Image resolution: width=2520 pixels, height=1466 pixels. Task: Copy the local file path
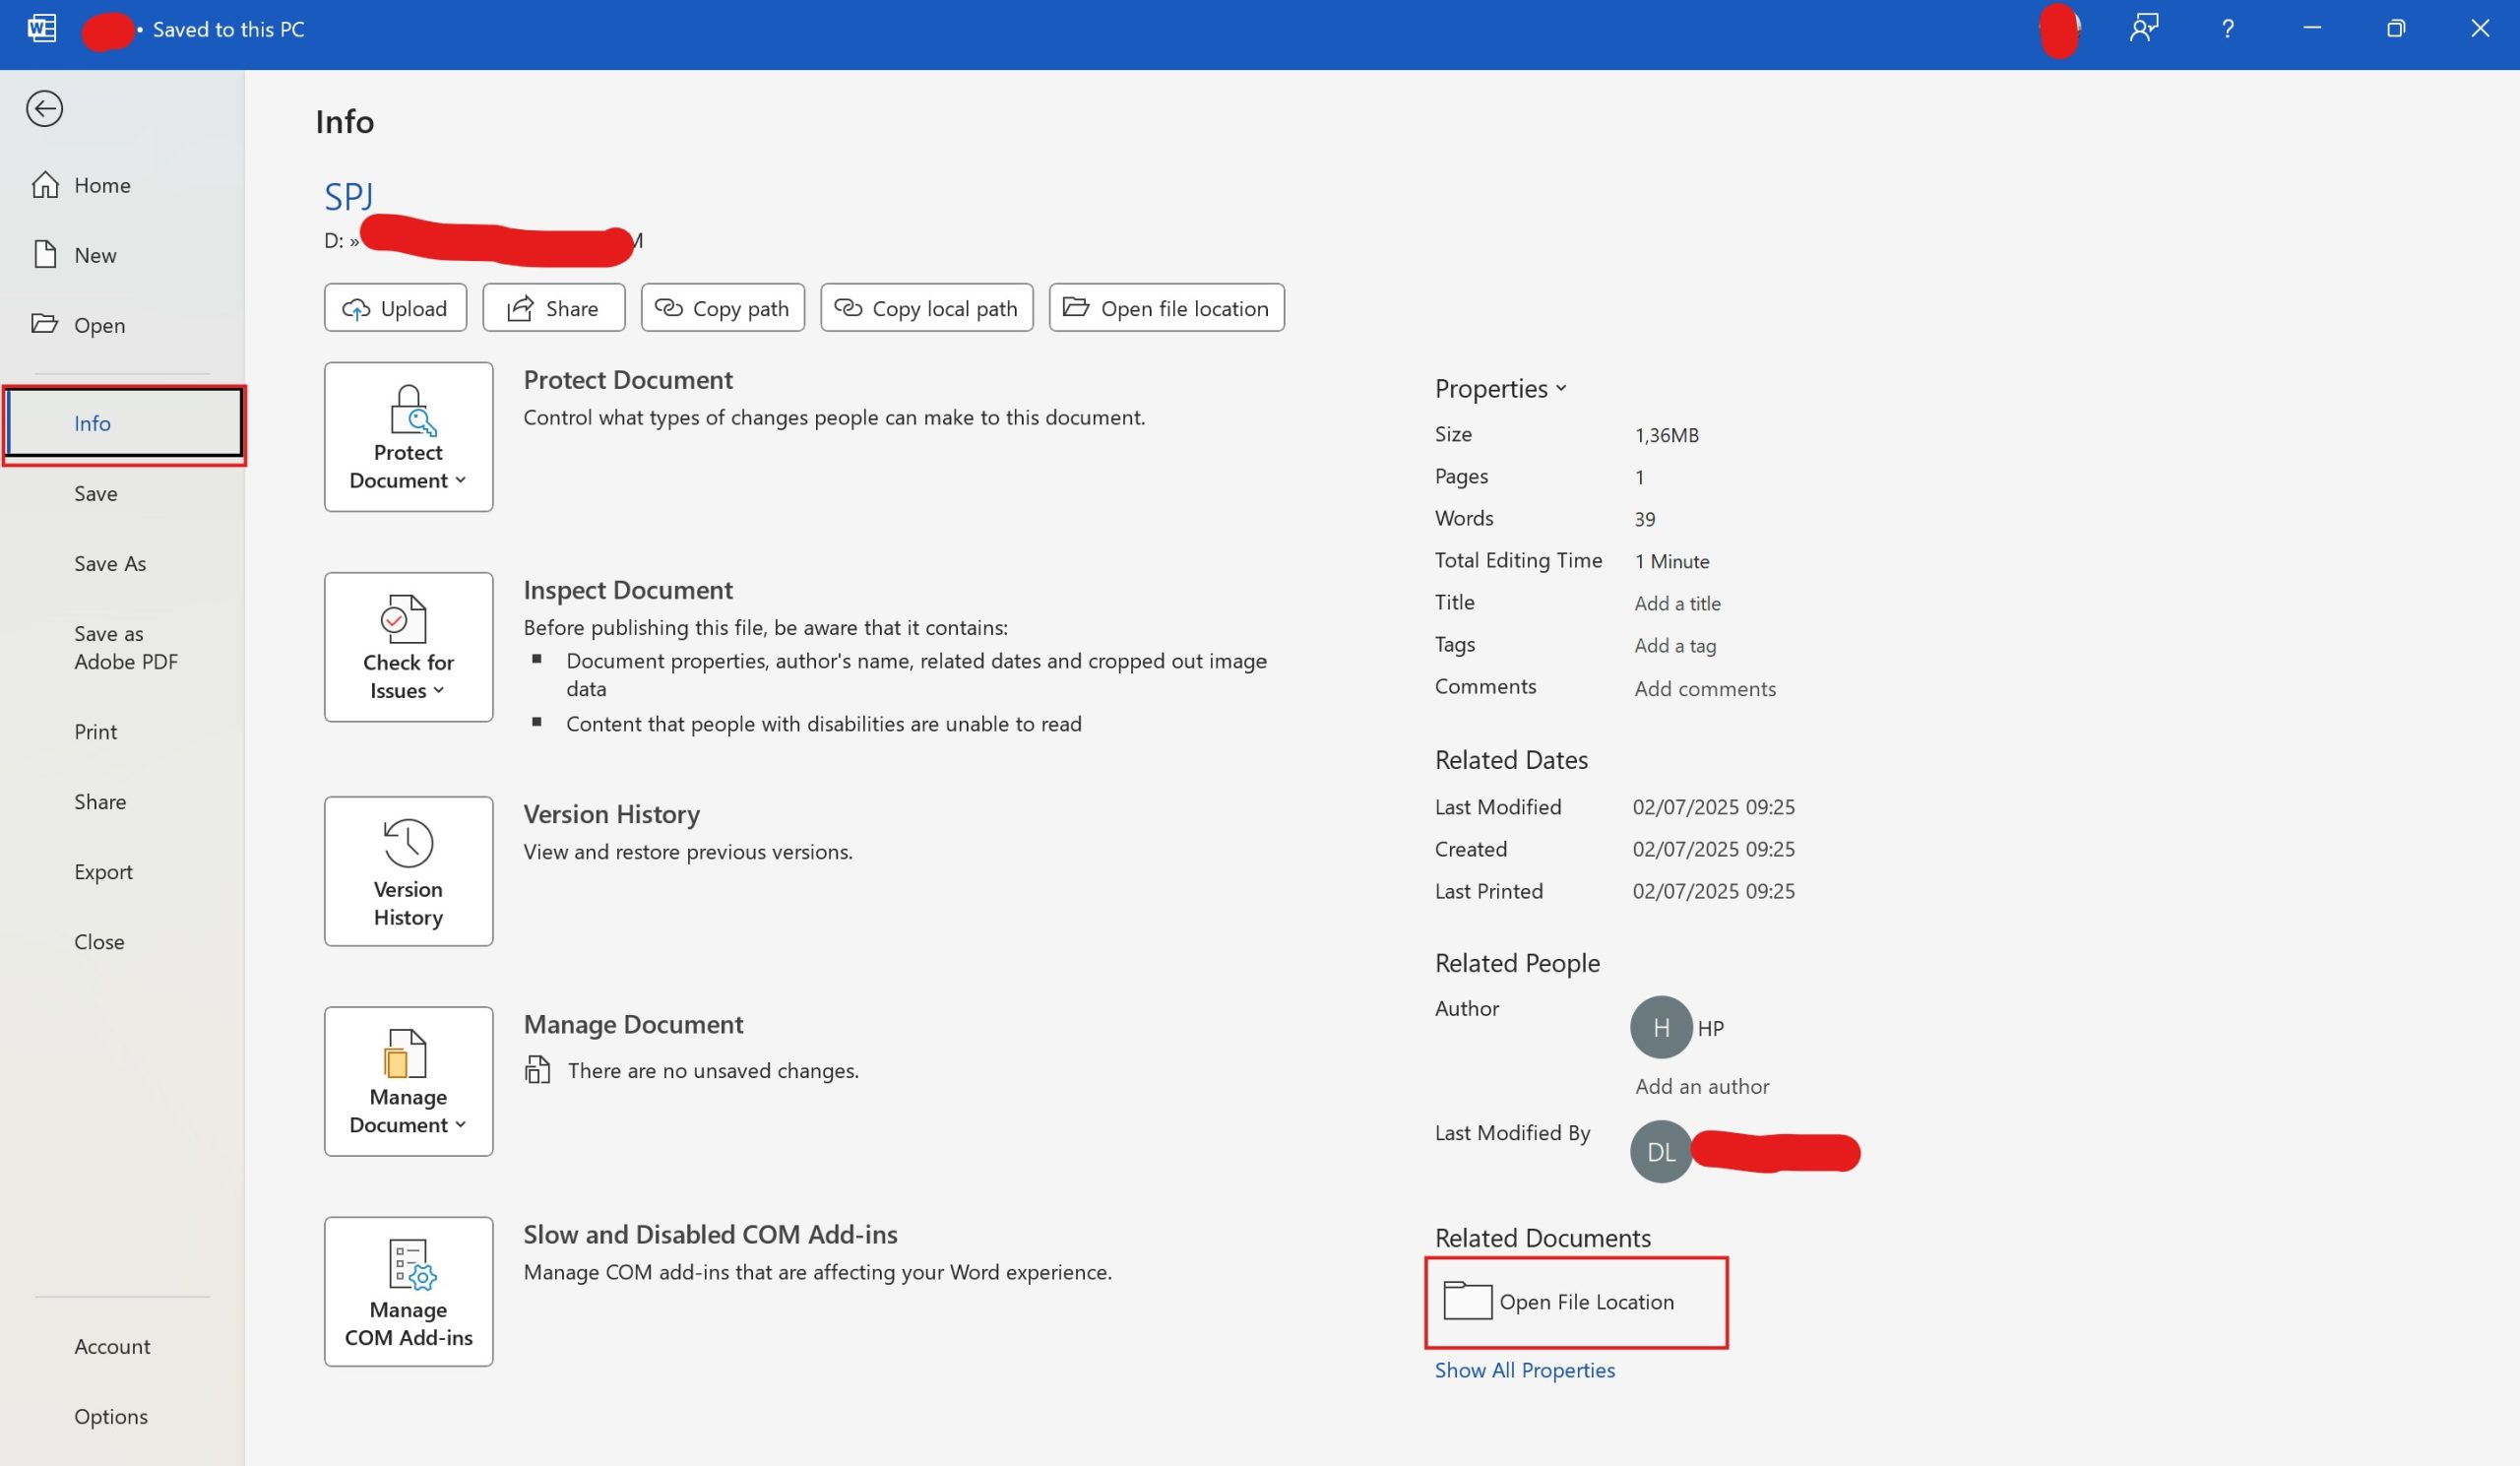tap(925, 307)
